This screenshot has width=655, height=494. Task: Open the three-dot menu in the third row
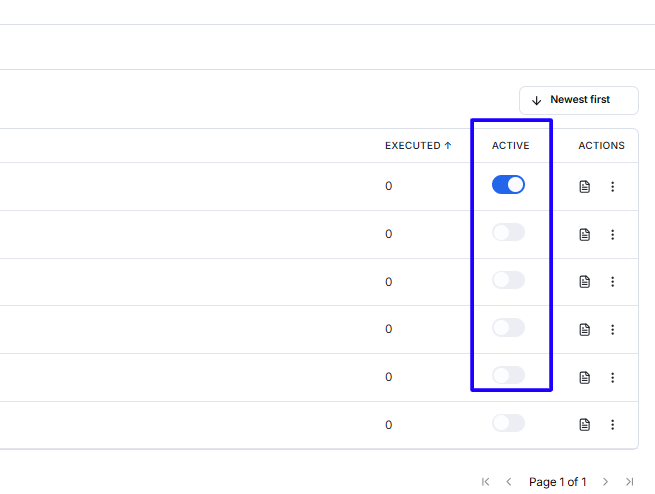(612, 282)
